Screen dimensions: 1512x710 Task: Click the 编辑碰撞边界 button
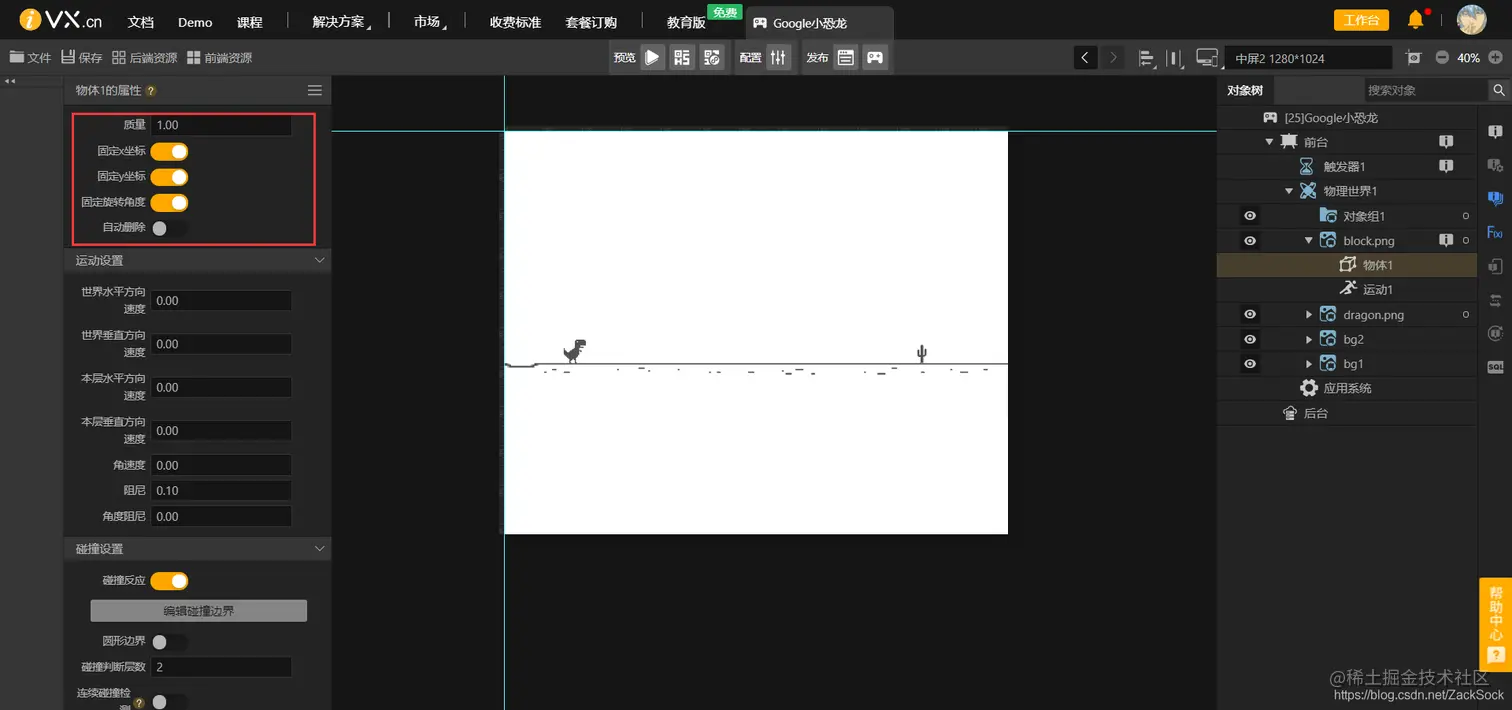click(x=199, y=611)
